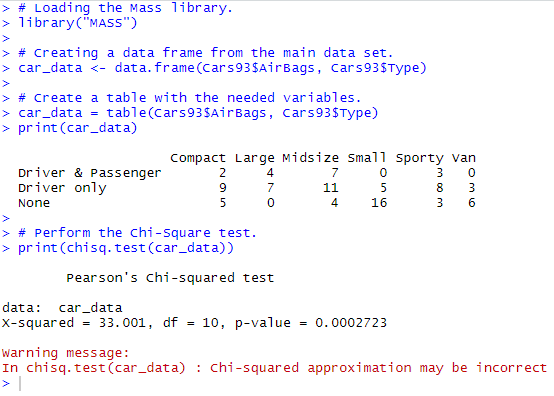Click the Pearson's Chi-squared test heading

click(x=170, y=278)
